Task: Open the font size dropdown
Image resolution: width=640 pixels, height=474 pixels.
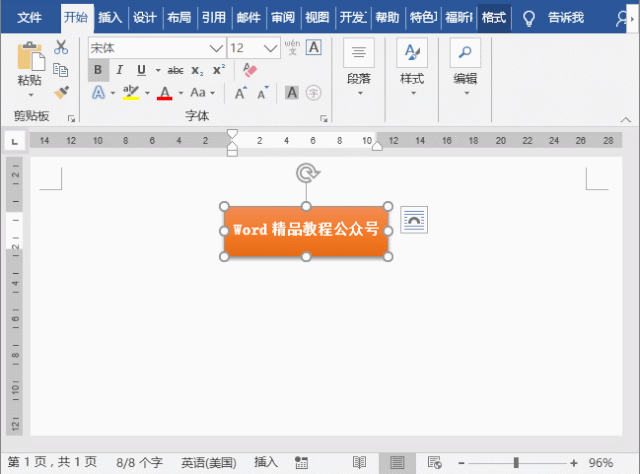Action: (x=270, y=48)
